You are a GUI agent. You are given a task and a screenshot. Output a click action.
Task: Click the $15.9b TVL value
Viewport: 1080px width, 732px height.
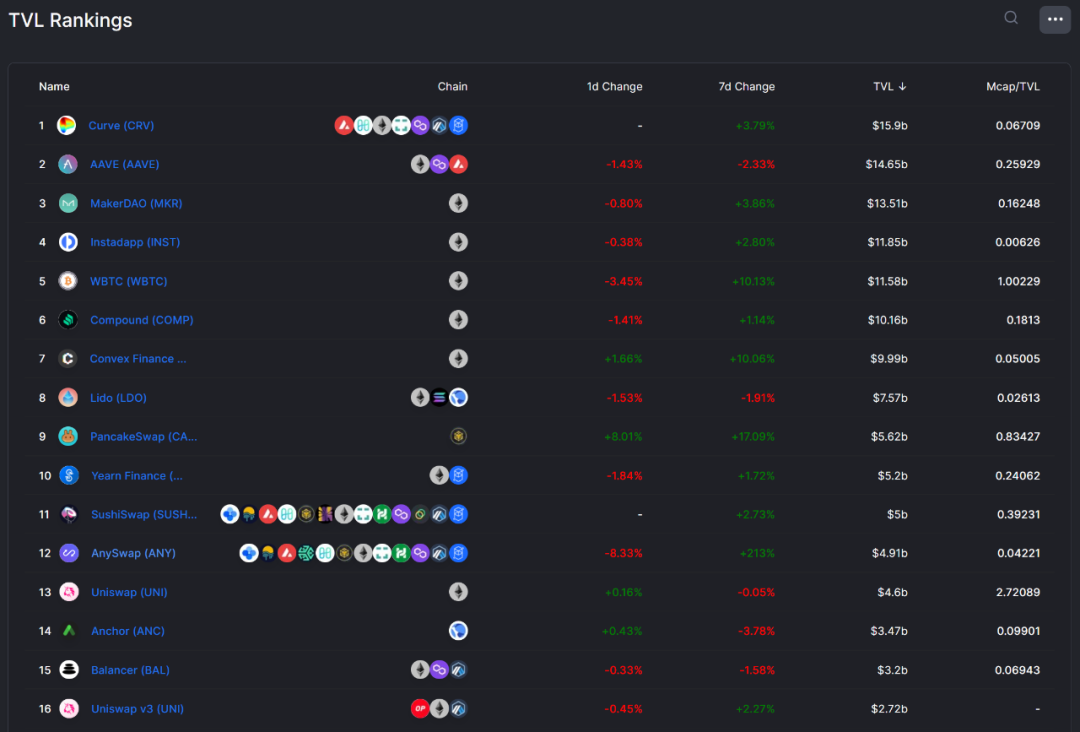(x=889, y=125)
